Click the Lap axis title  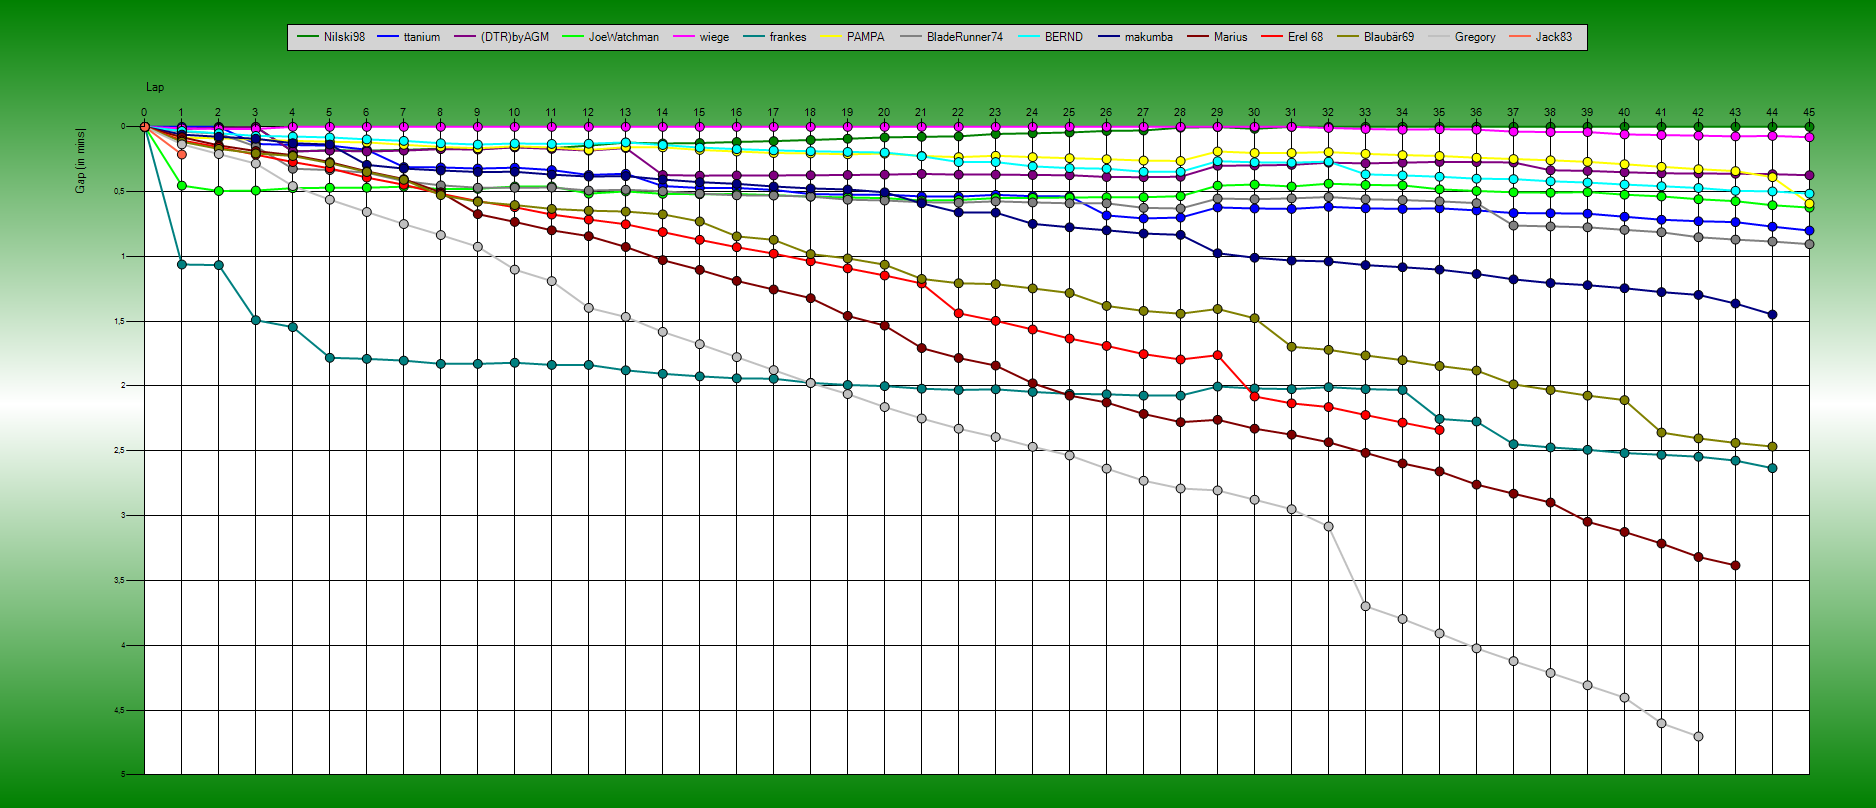point(155,88)
